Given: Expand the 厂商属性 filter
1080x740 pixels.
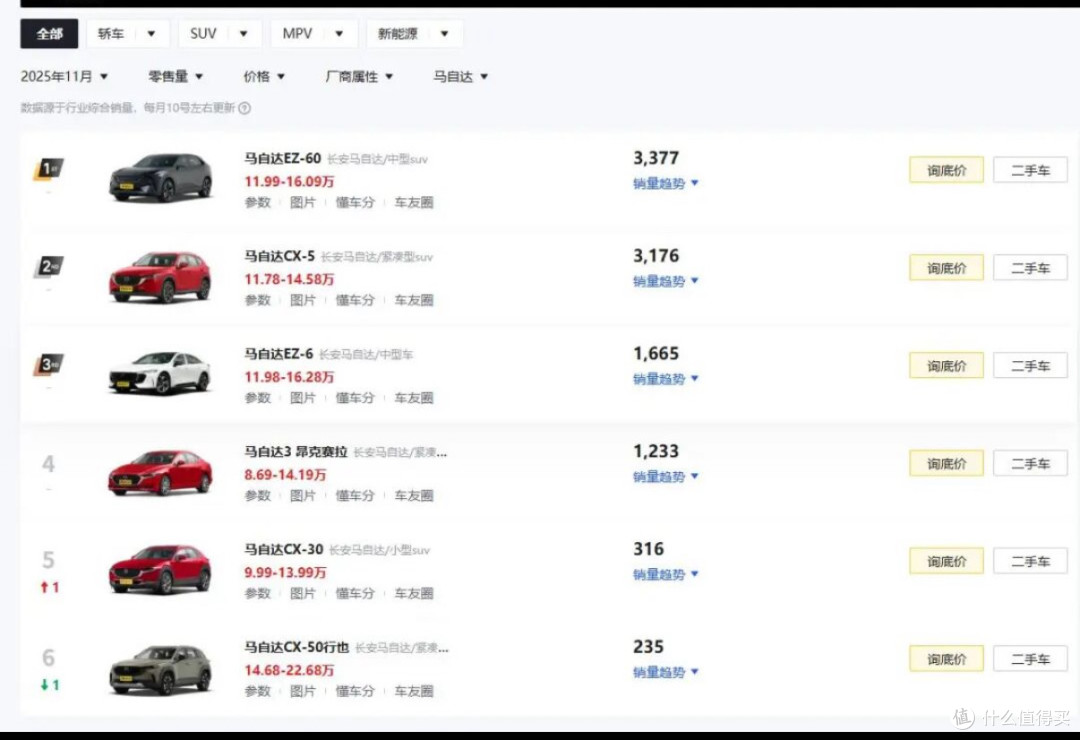Looking at the screenshot, I should tap(359, 76).
